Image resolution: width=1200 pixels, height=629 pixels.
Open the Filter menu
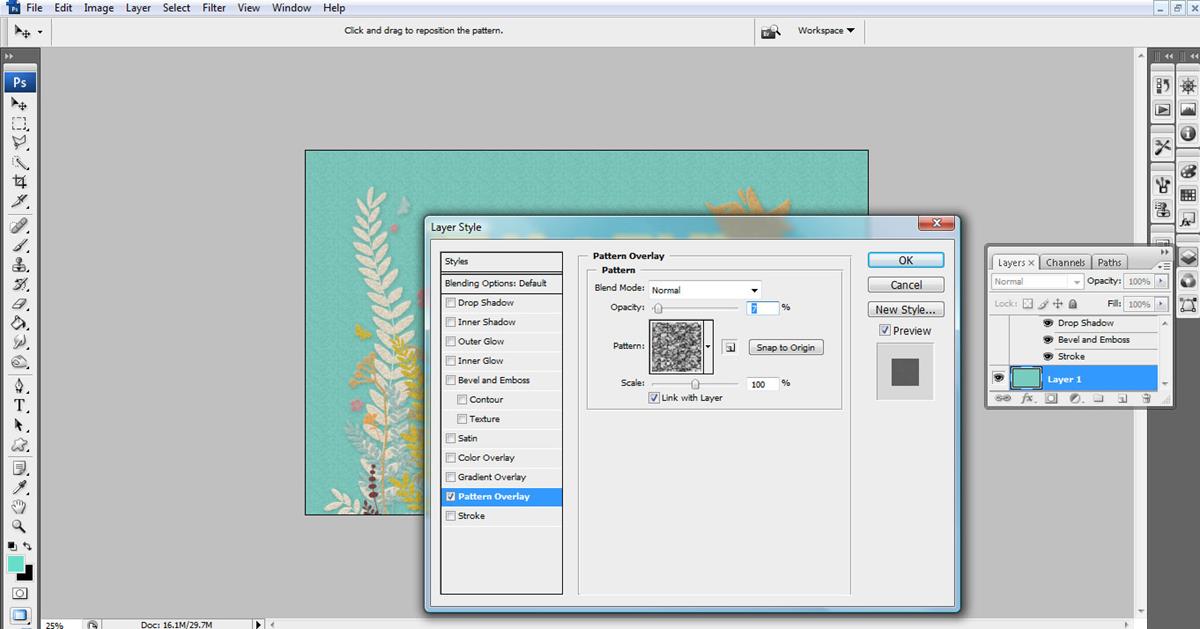pos(214,8)
